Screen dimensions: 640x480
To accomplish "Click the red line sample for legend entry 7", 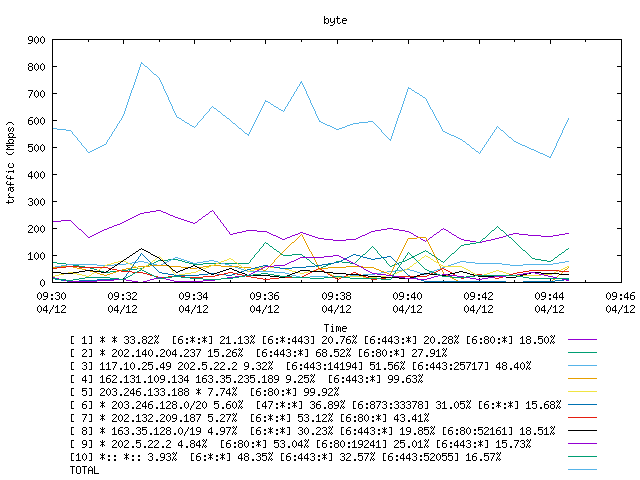I will point(582,418).
